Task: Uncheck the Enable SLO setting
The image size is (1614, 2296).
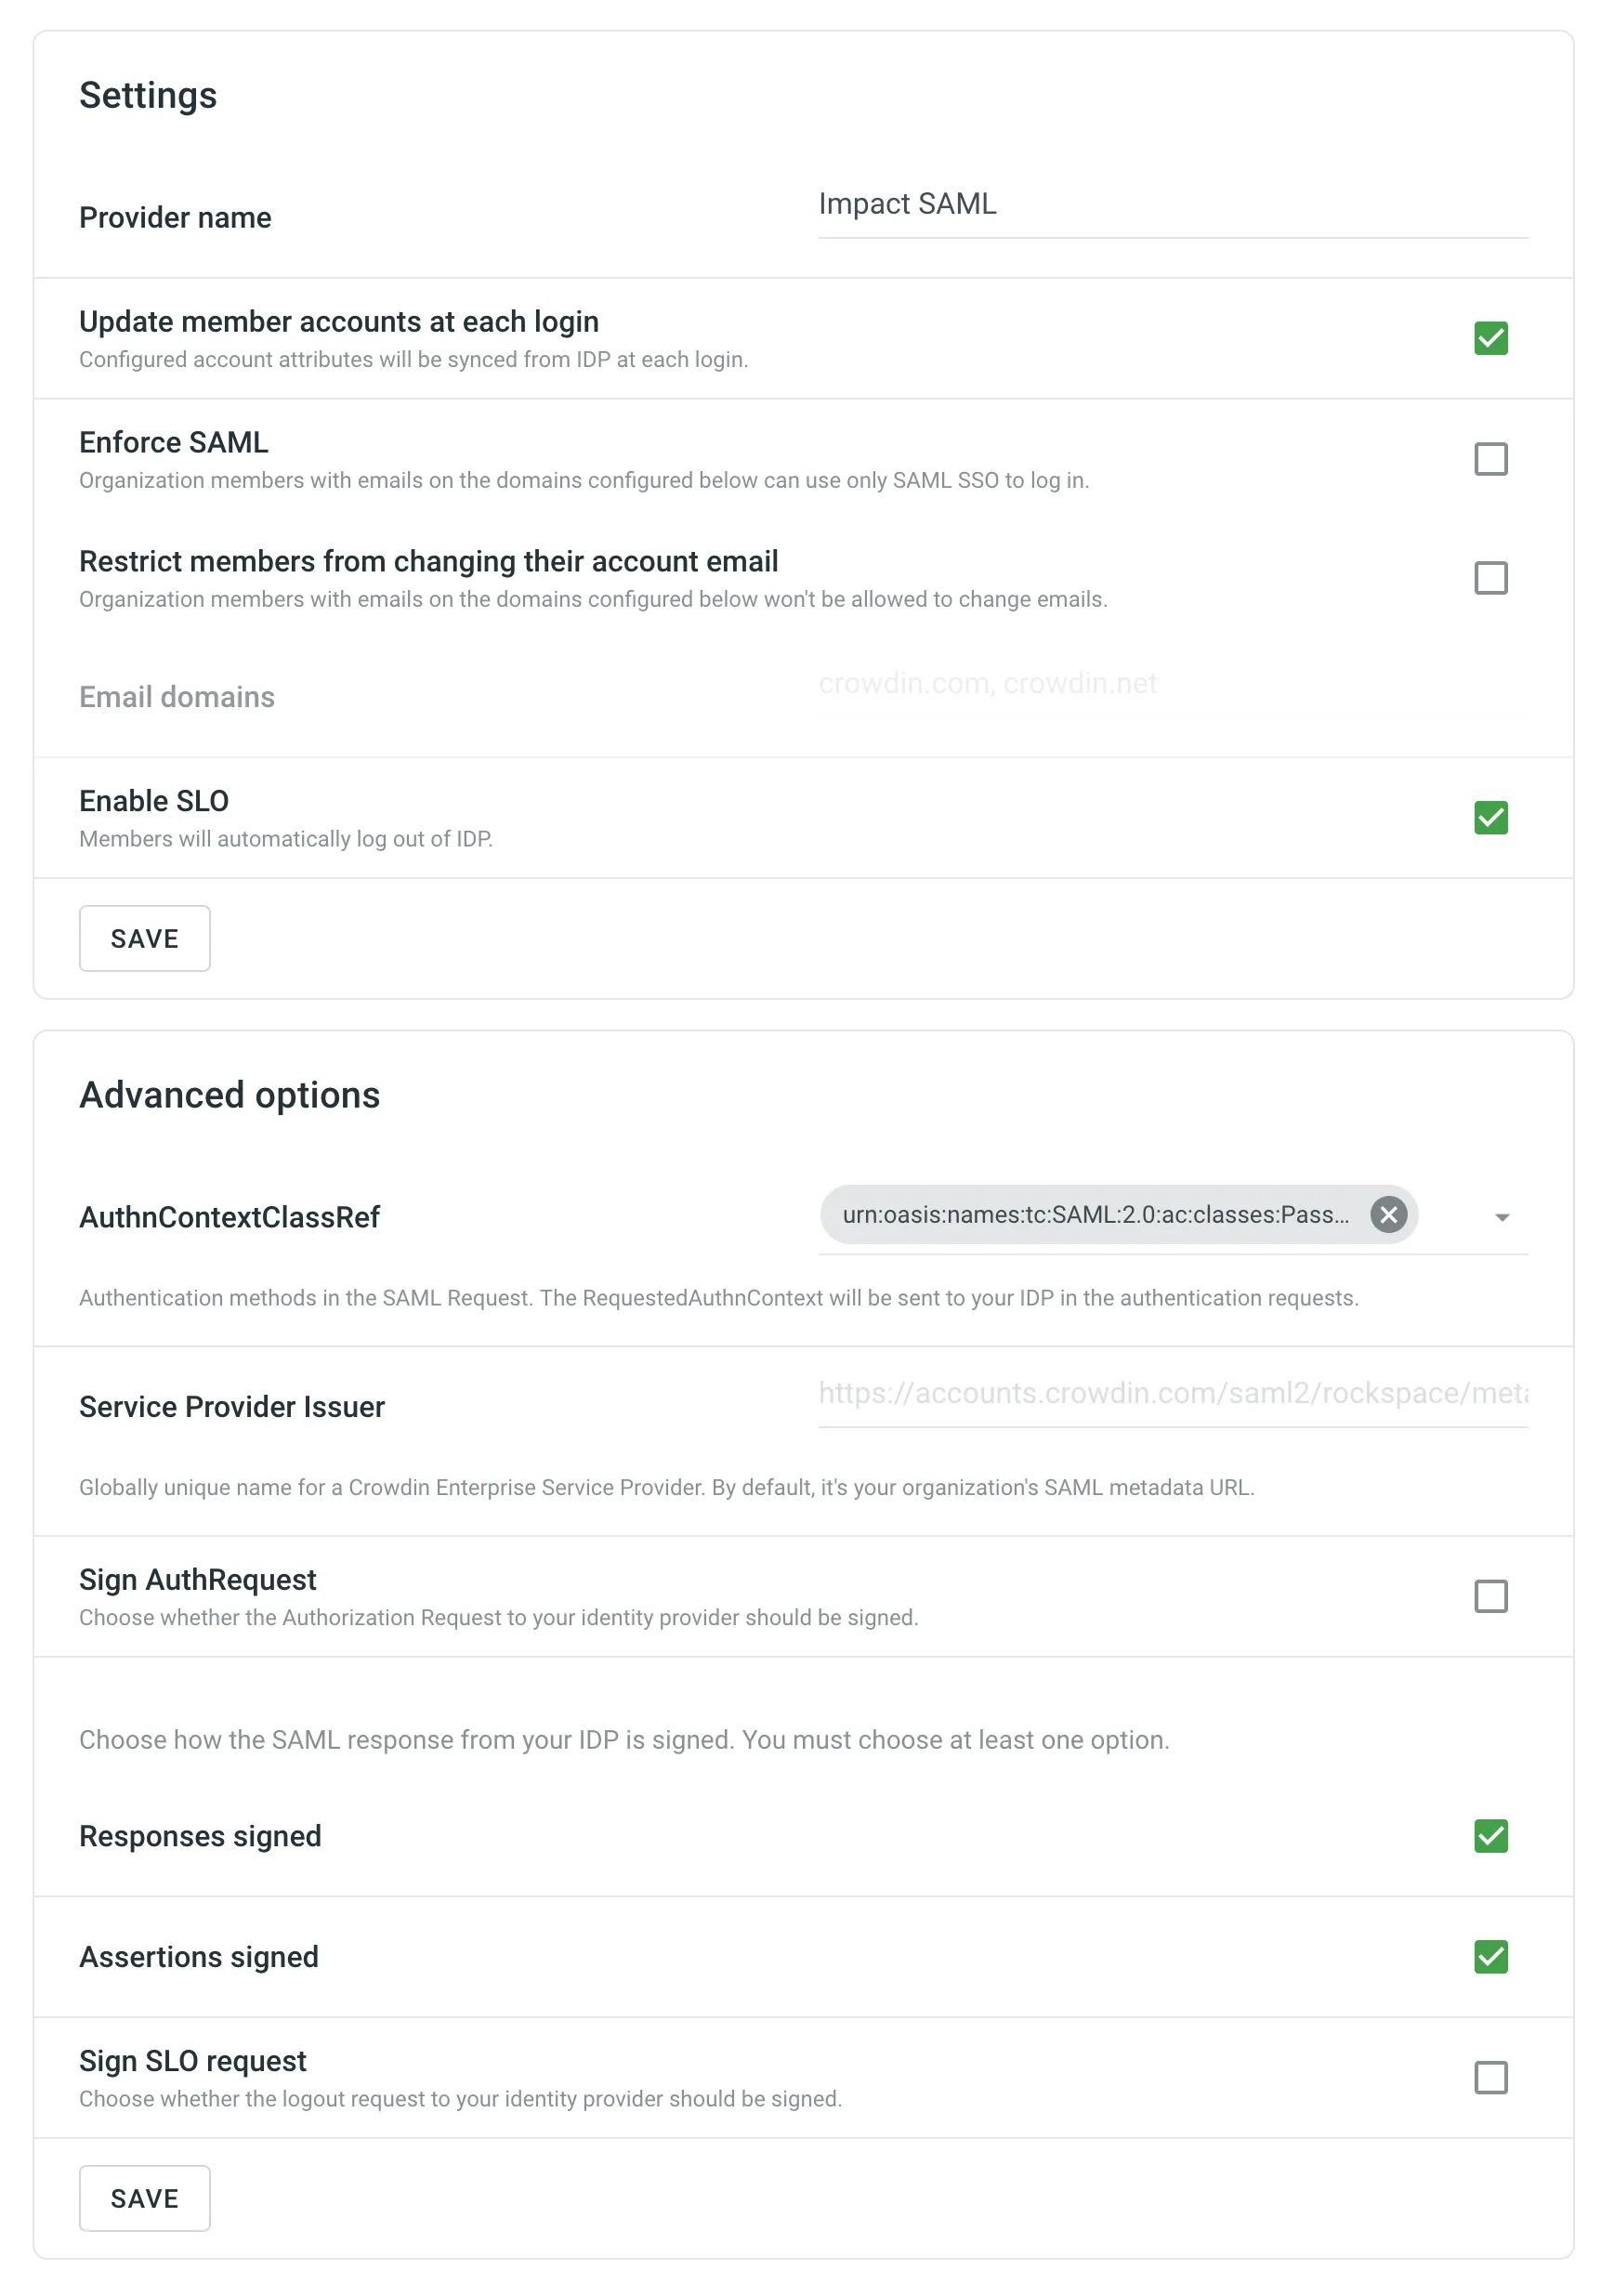Action: point(1491,818)
